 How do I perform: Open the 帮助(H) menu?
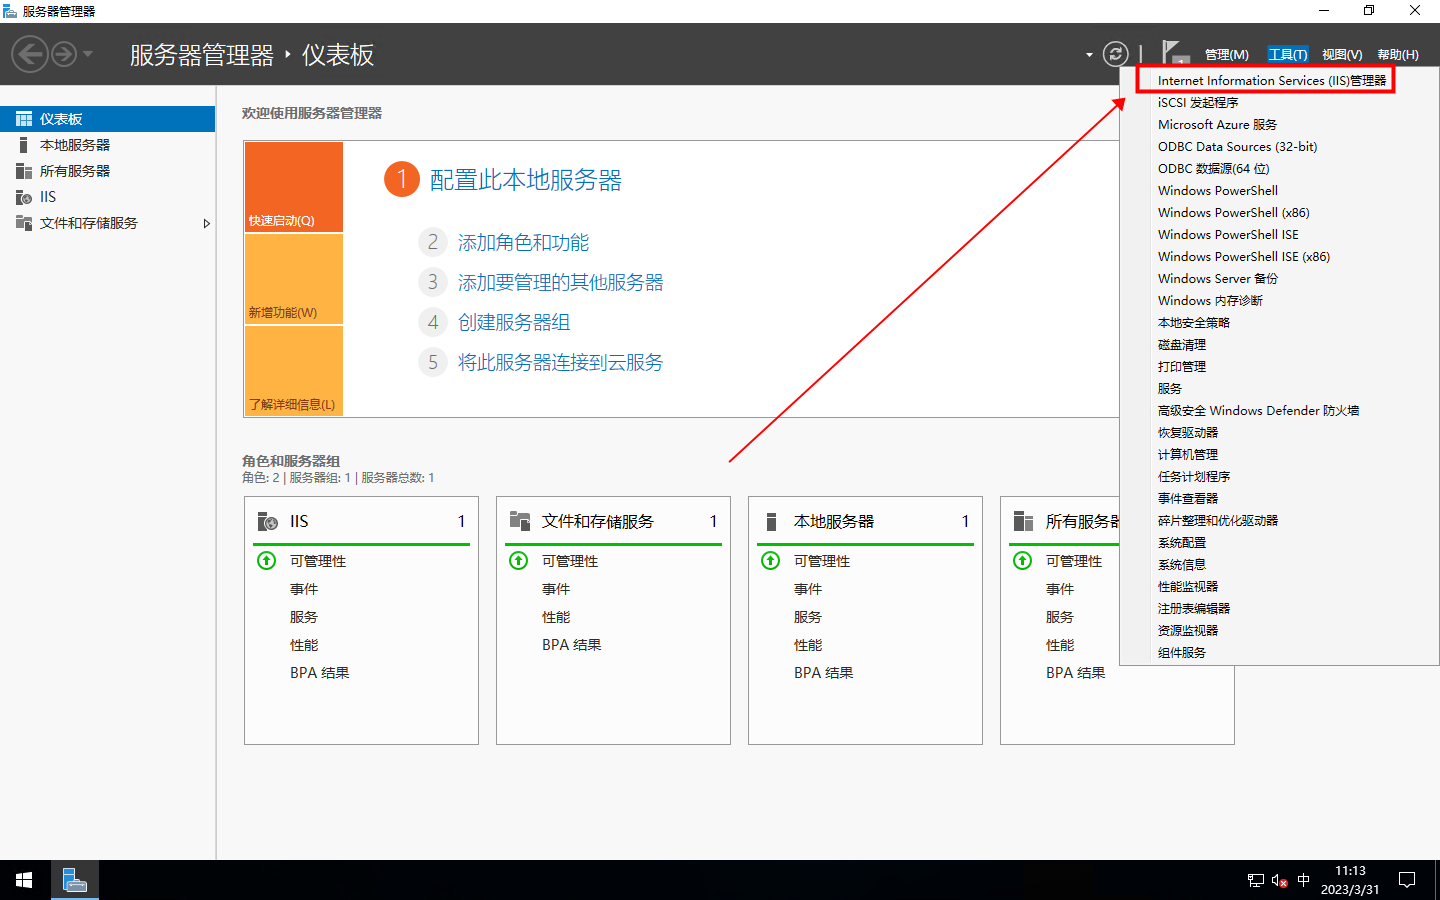click(x=1398, y=55)
